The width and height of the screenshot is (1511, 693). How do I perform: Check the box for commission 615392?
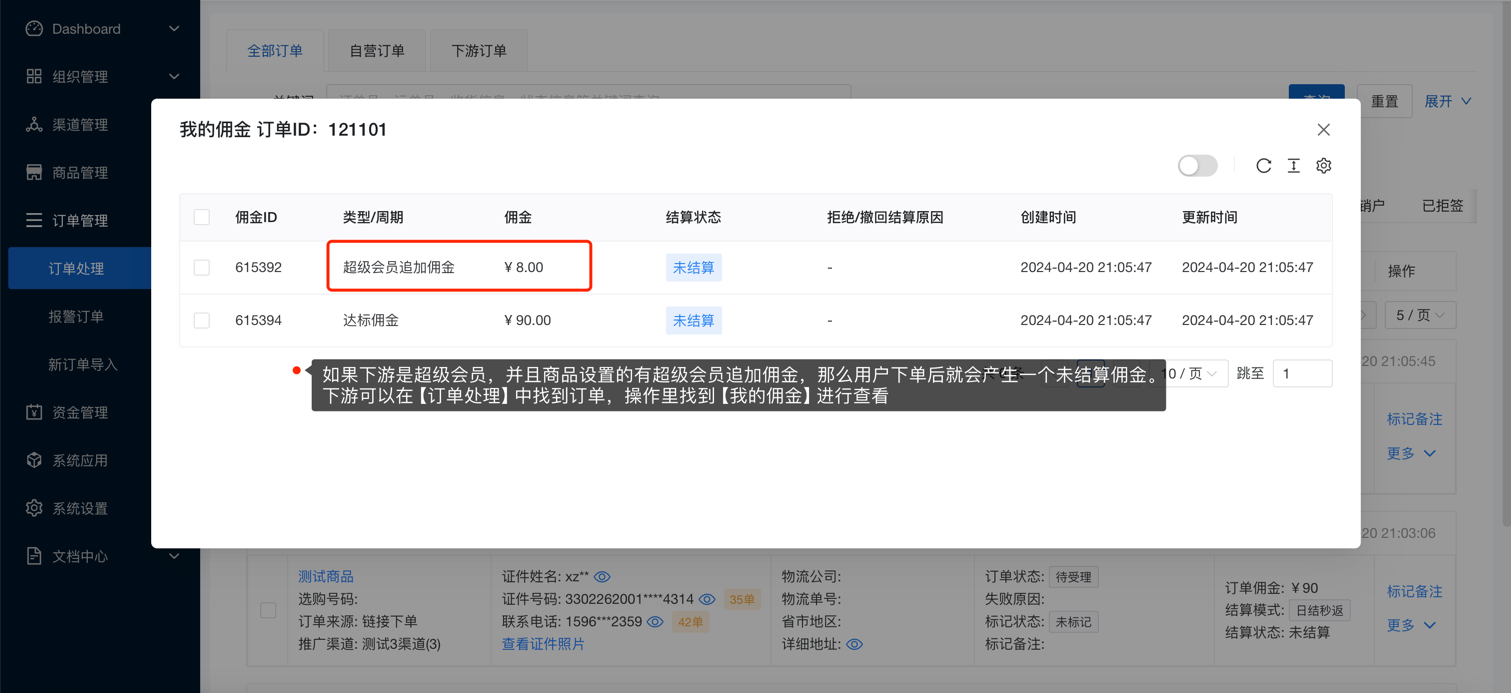point(202,268)
